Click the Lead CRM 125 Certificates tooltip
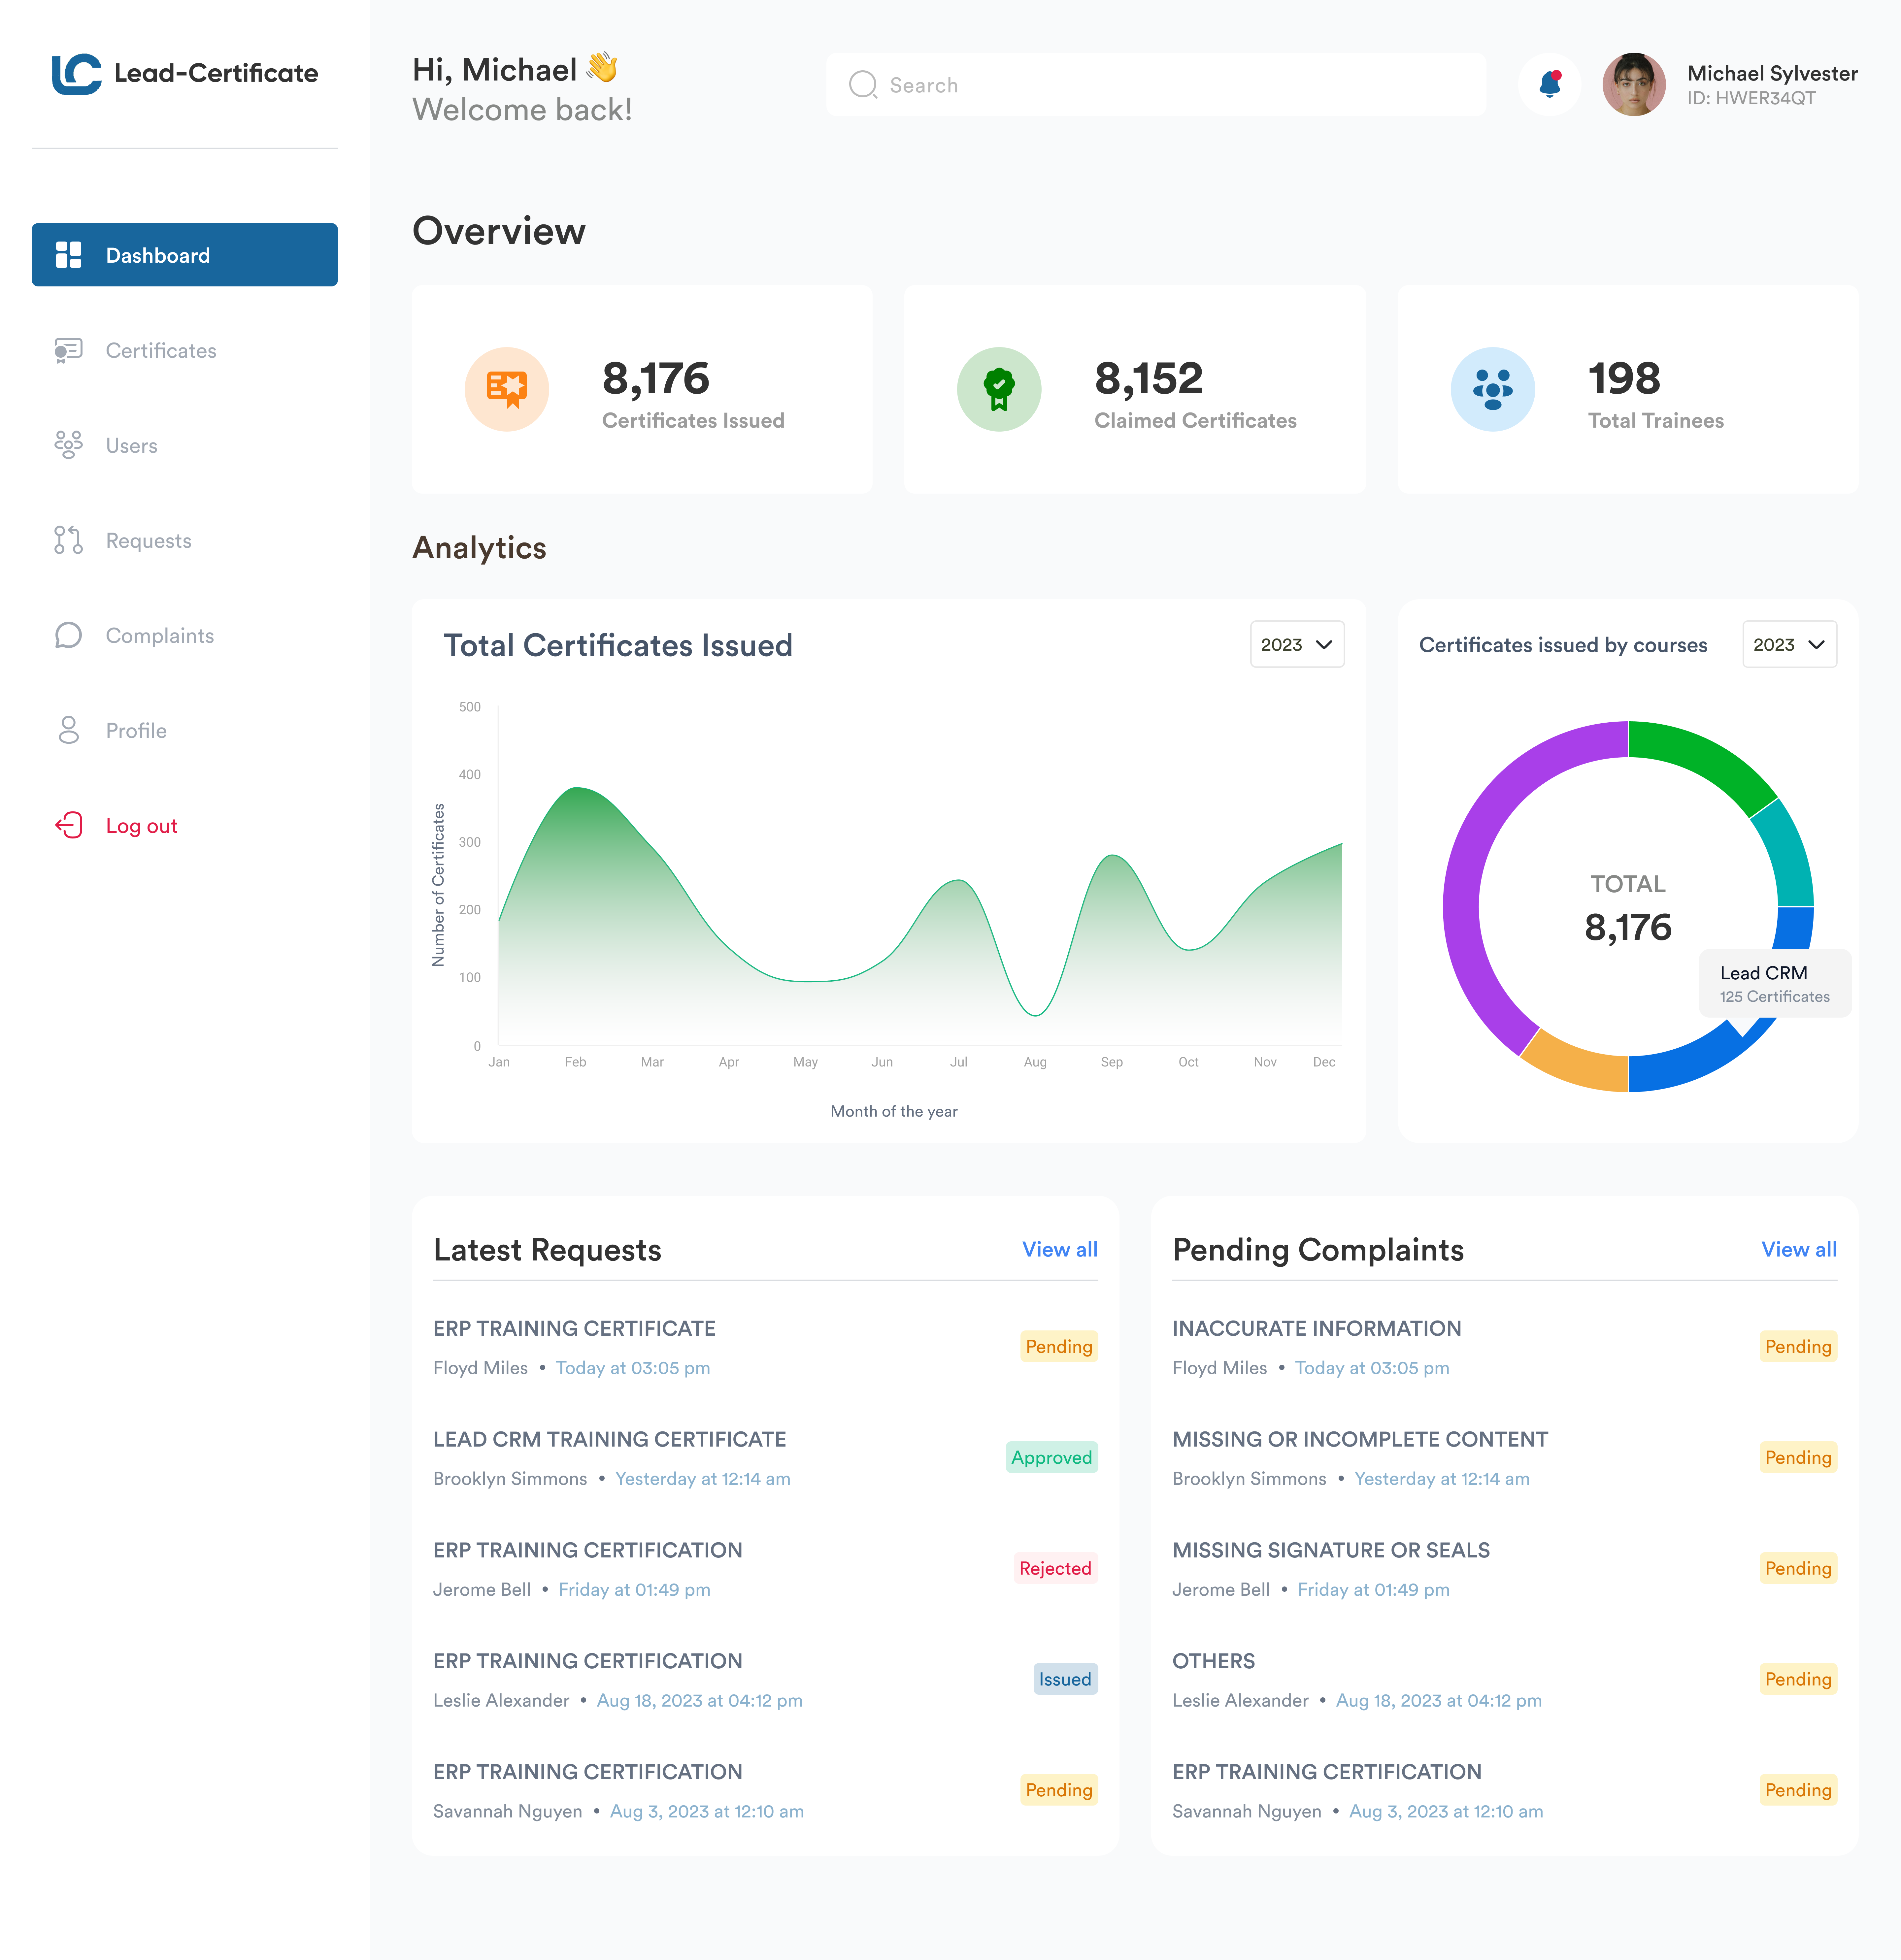This screenshot has width=1901, height=1960. (1775, 984)
